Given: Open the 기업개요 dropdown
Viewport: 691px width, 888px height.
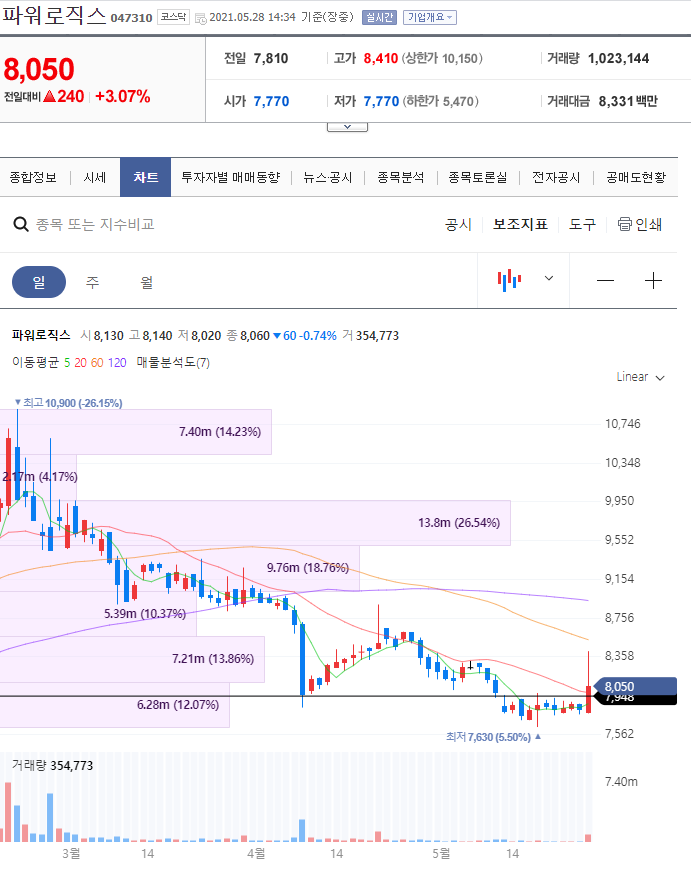Looking at the screenshot, I should coord(429,18).
